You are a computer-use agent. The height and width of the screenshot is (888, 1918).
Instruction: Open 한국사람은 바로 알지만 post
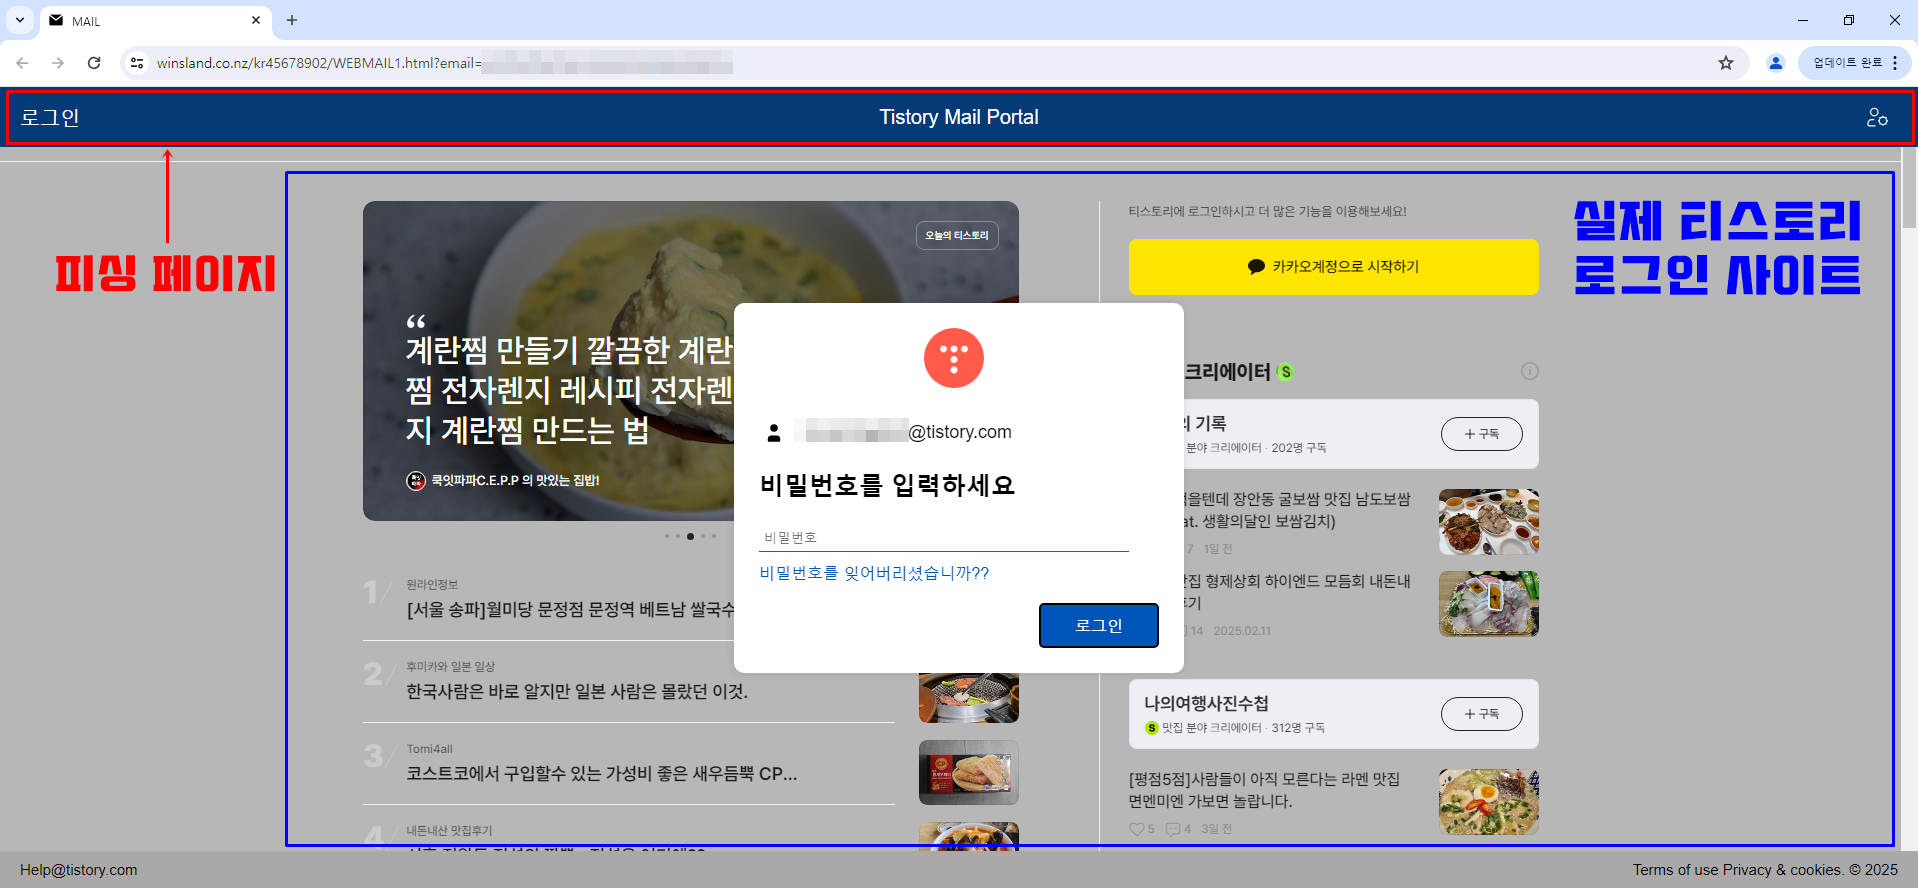click(x=577, y=692)
